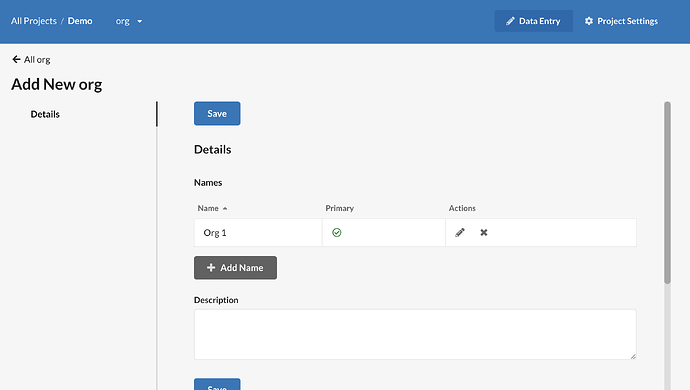Open the Data Entry tab

click(x=533, y=21)
